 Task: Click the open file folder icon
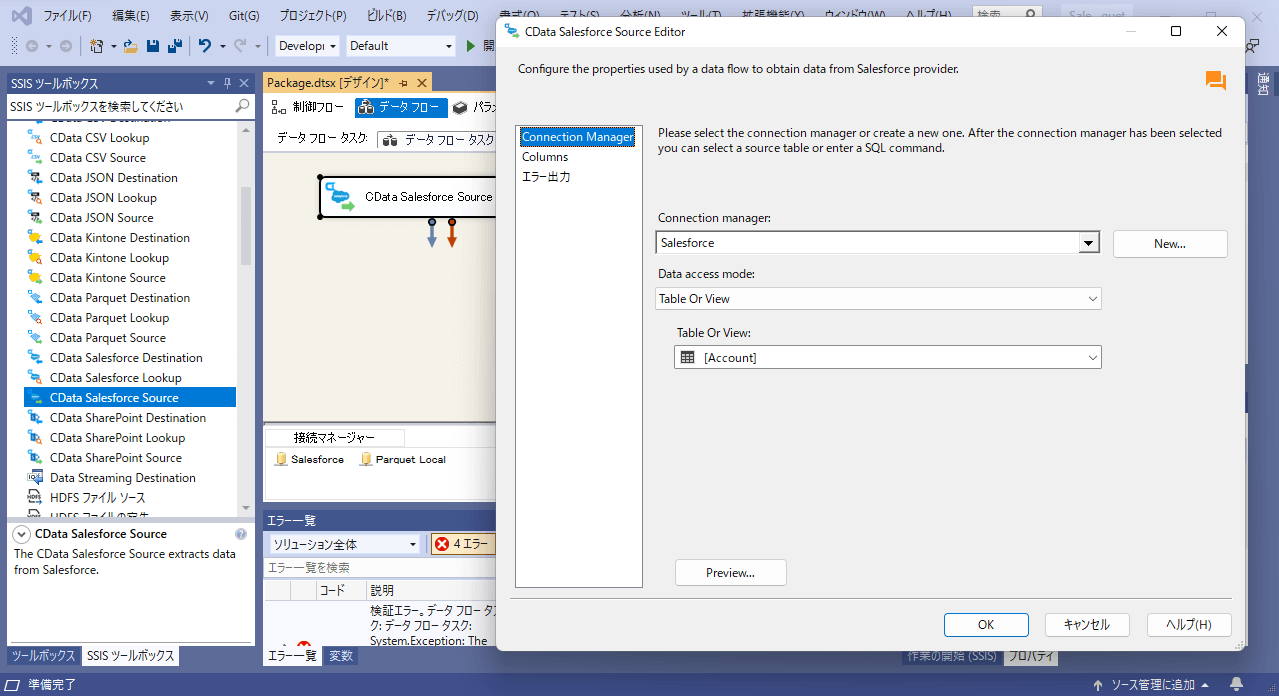point(130,46)
